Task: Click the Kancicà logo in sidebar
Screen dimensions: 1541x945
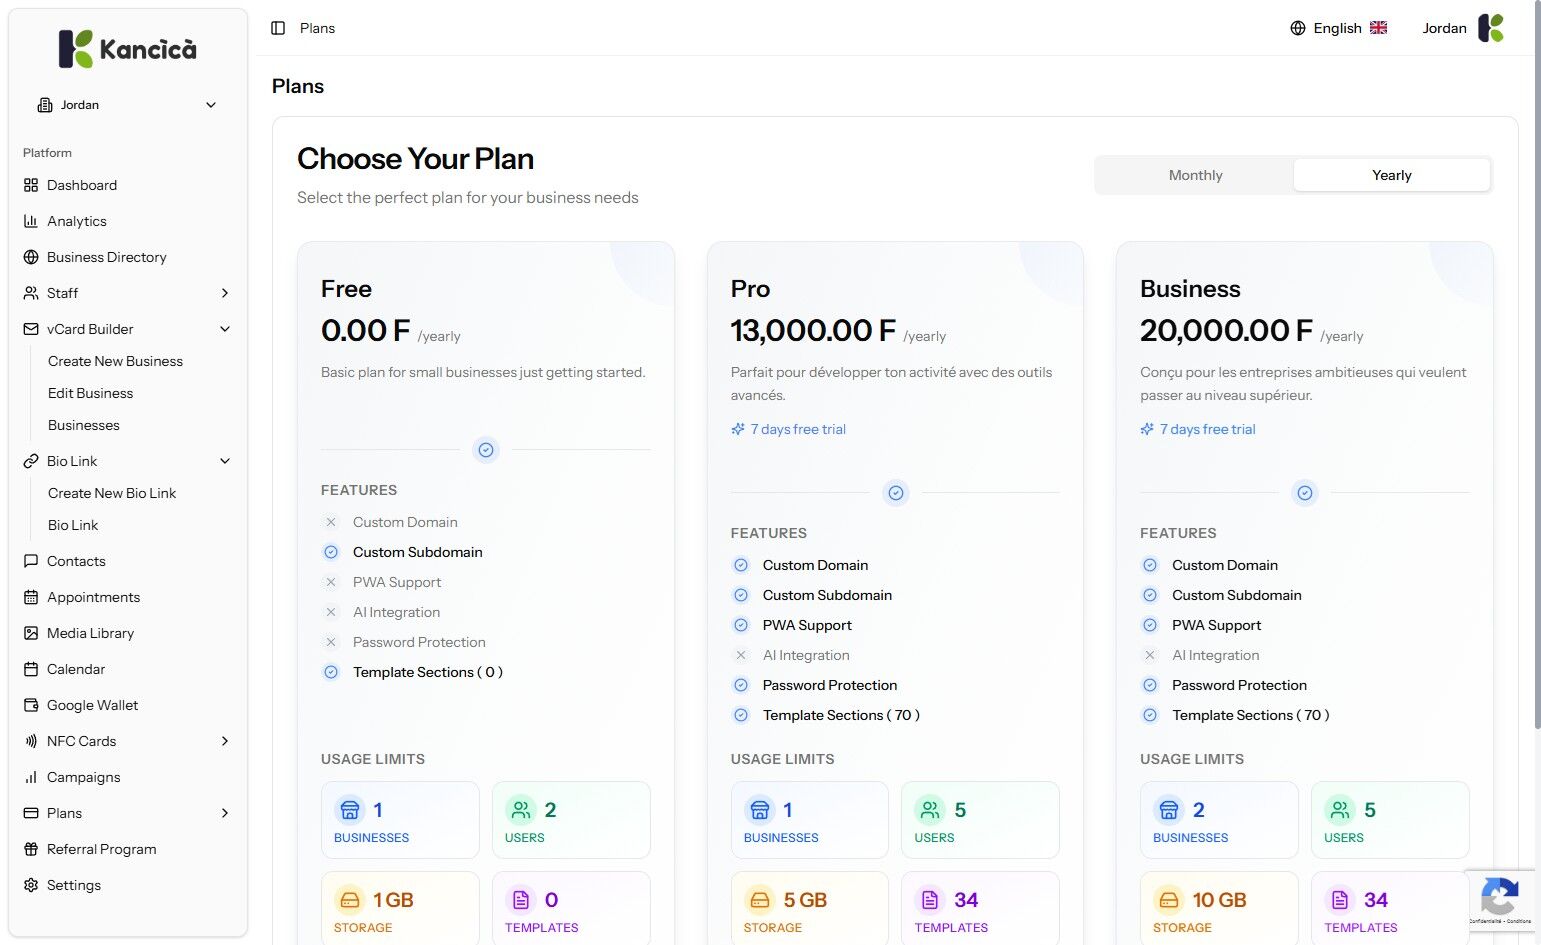Action: (x=128, y=49)
